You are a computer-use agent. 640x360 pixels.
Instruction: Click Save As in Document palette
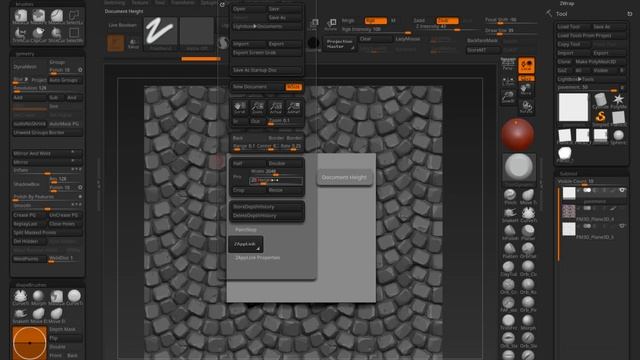[285, 18]
